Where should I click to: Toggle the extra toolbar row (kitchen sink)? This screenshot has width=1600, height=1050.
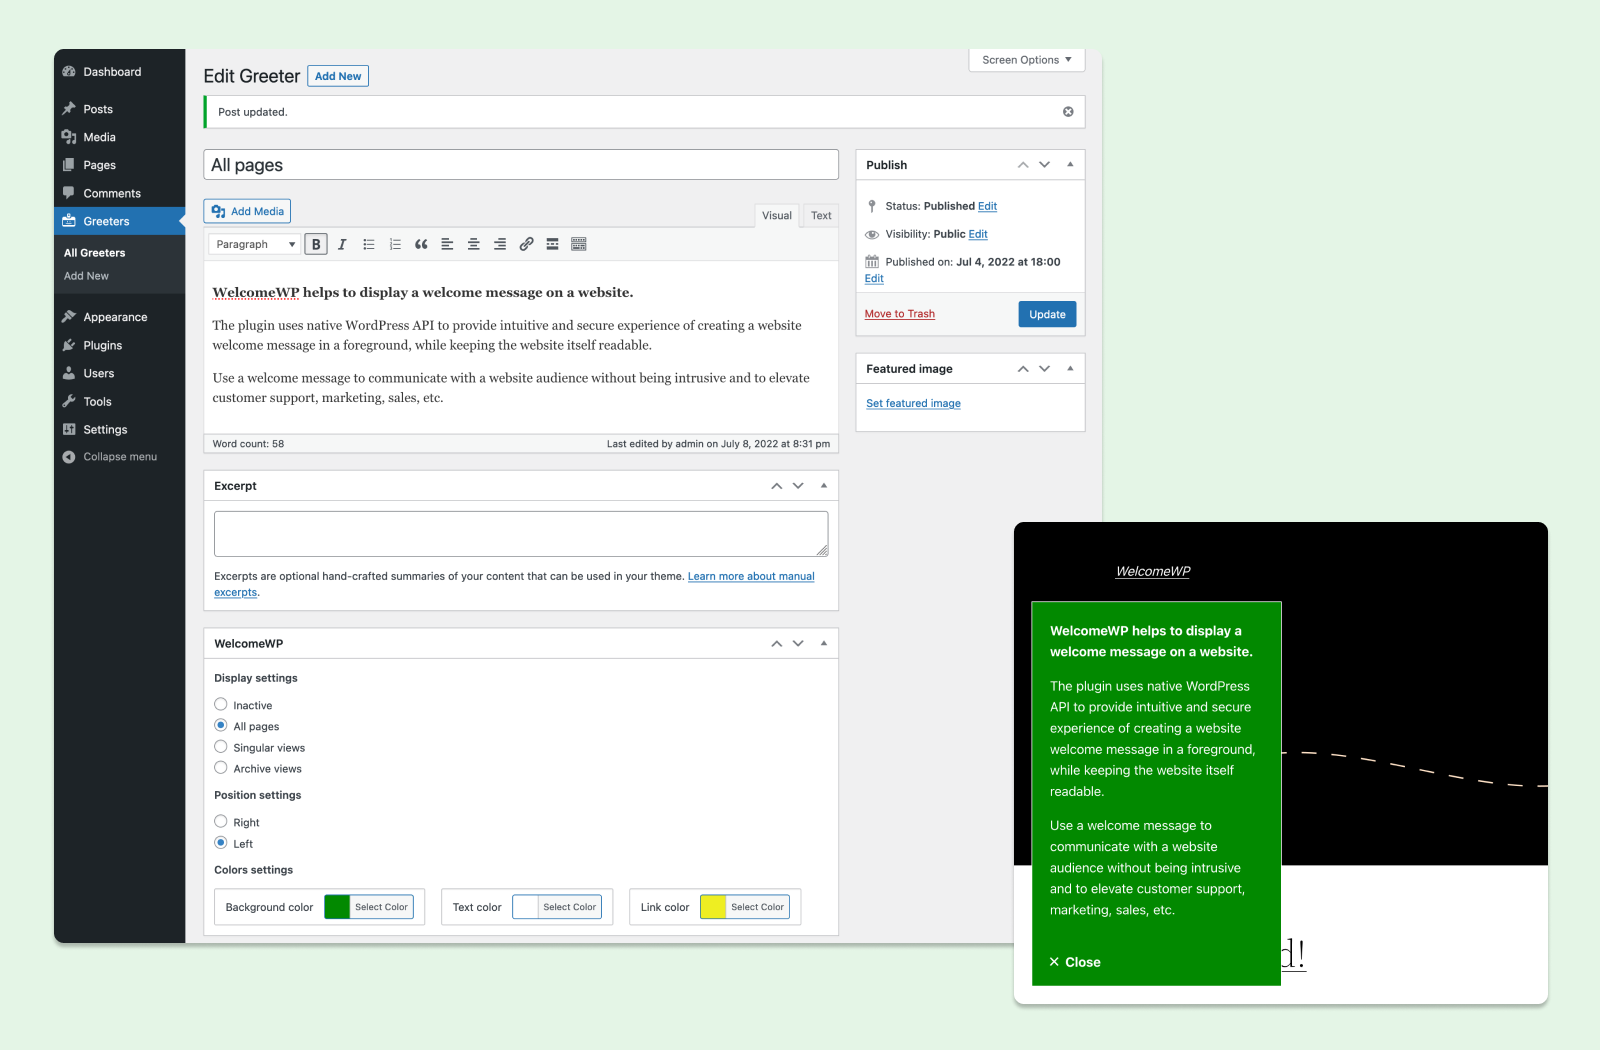click(x=578, y=244)
